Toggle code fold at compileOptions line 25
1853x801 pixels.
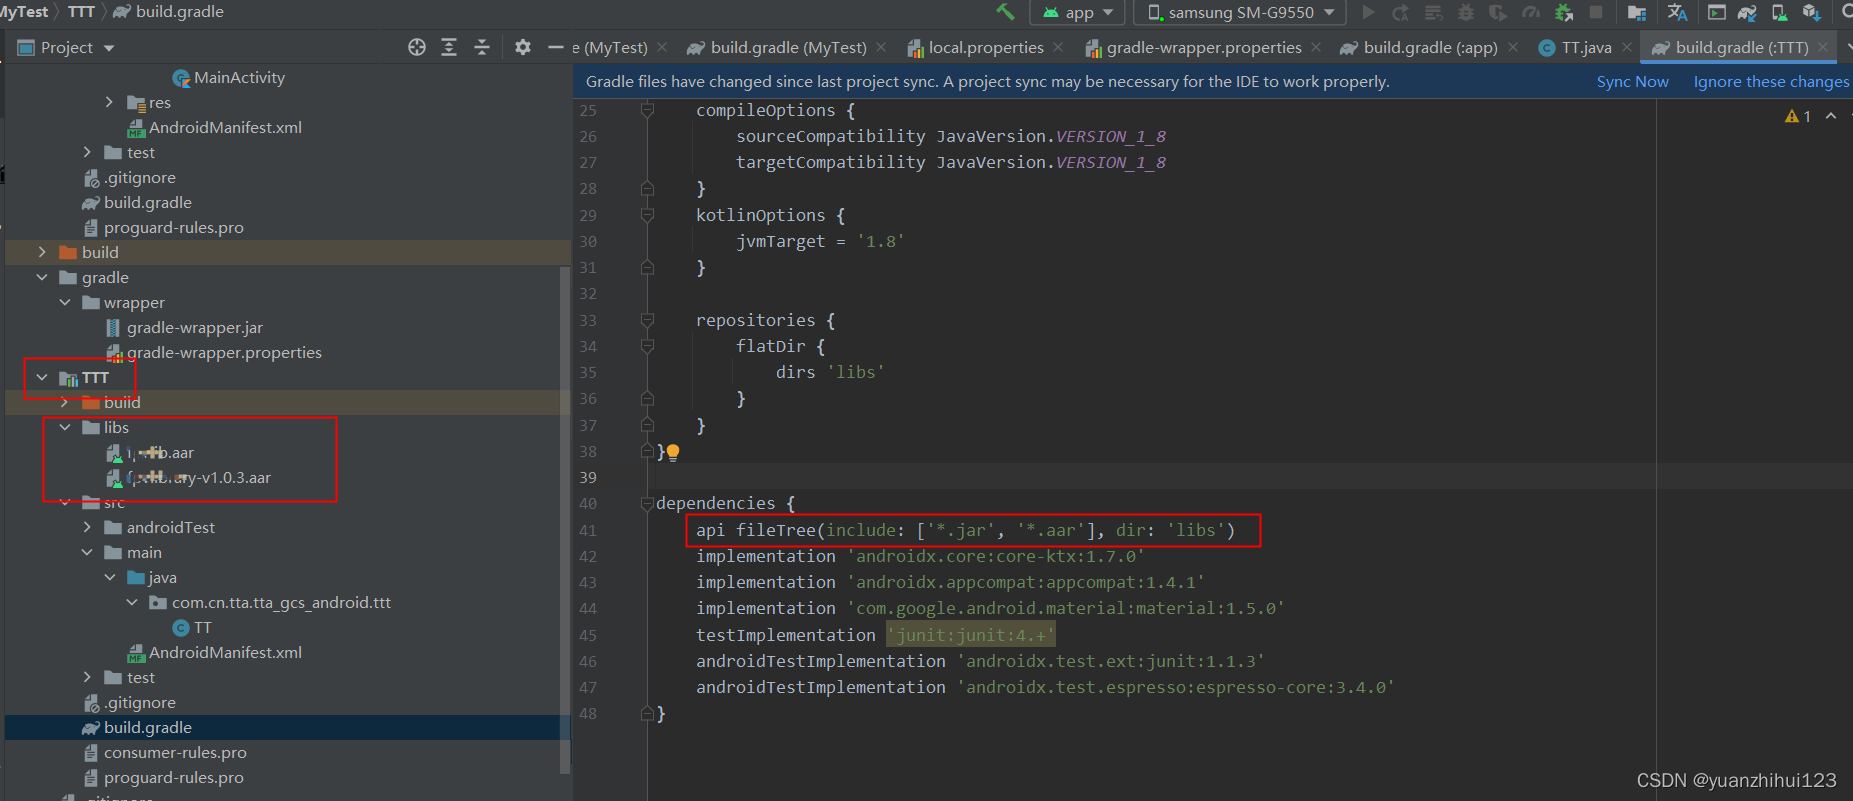click(x=647, y=110)
